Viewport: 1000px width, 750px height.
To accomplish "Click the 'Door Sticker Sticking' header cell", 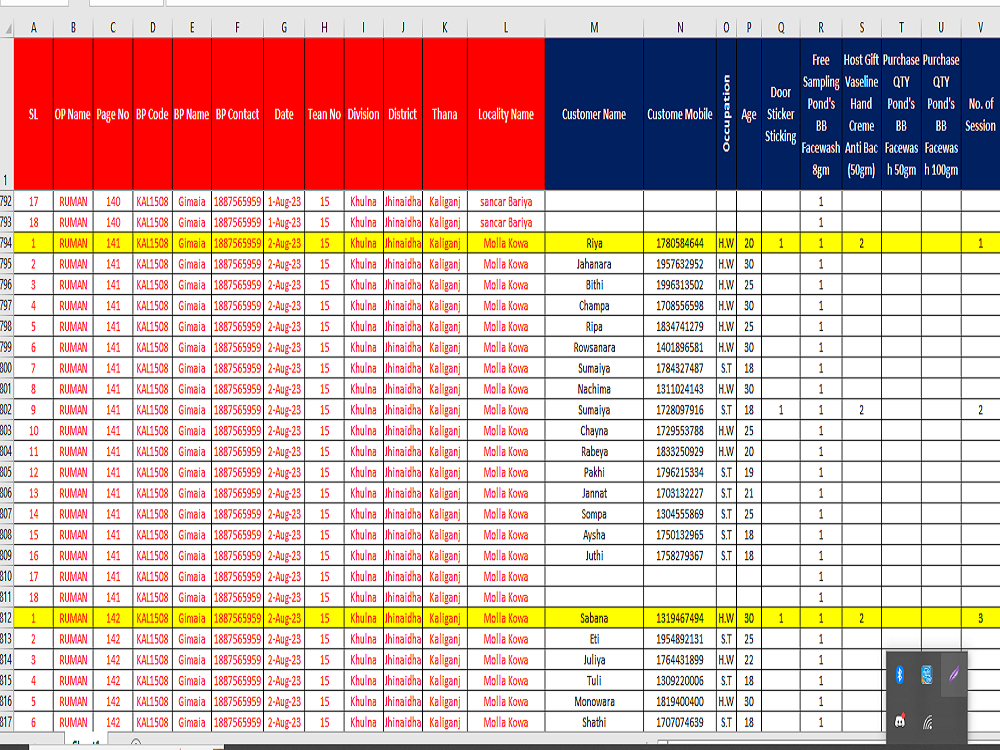I will [x=781, y=114].
